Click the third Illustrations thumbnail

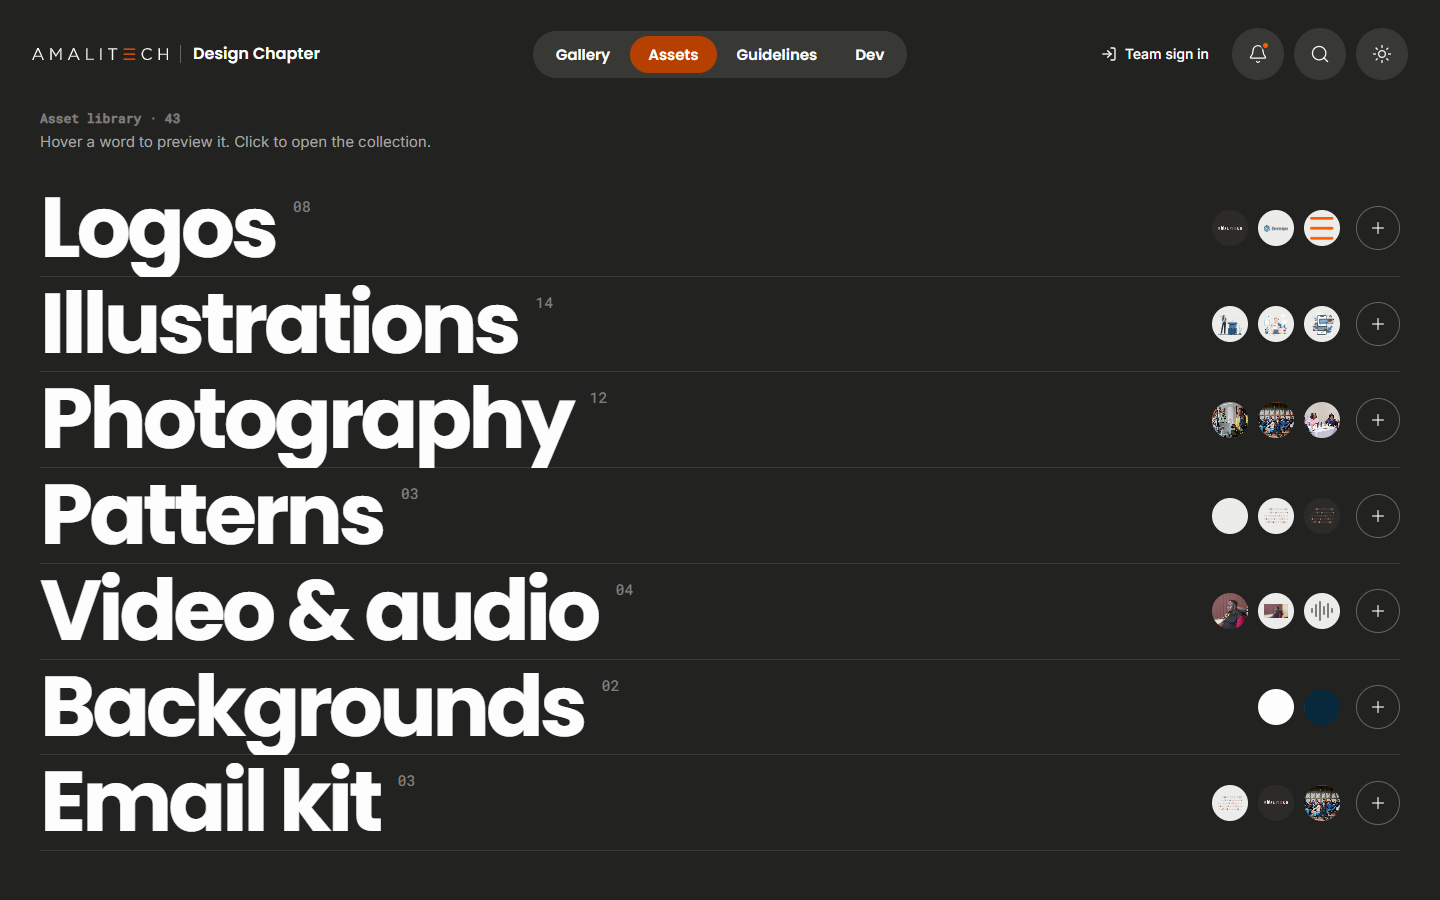tap(1322, 324)
